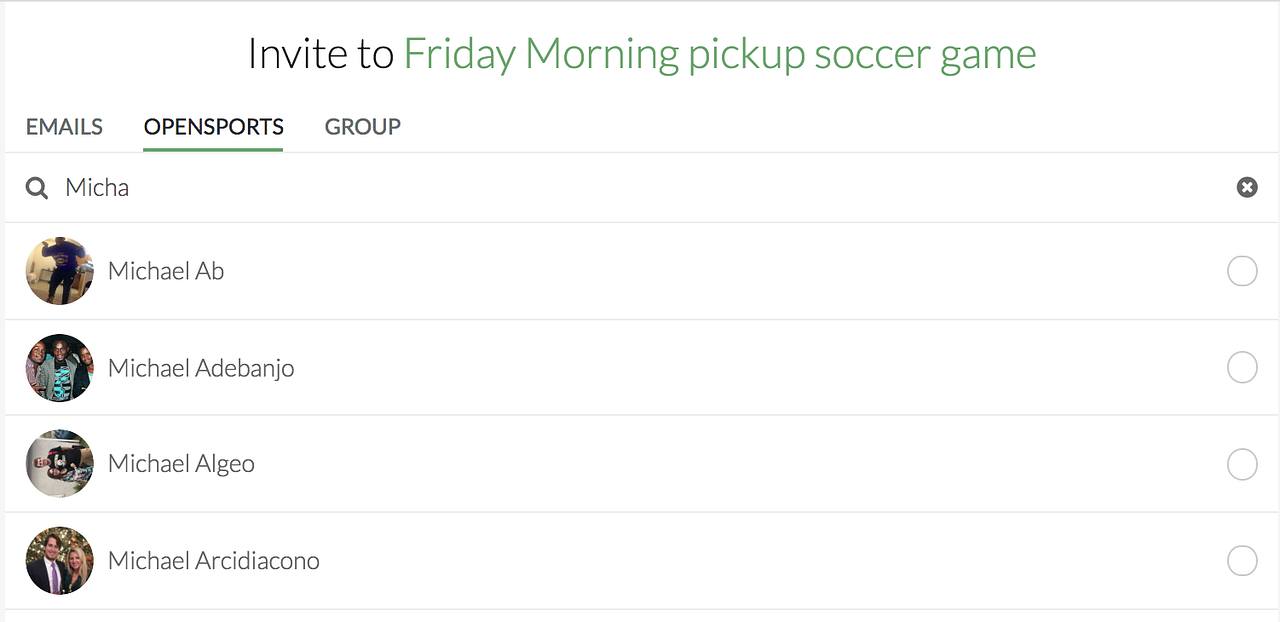This screenshot has height=622, width=1280.
Task: Open Michael Algeo's profile avatar
Action: (60, 464)
